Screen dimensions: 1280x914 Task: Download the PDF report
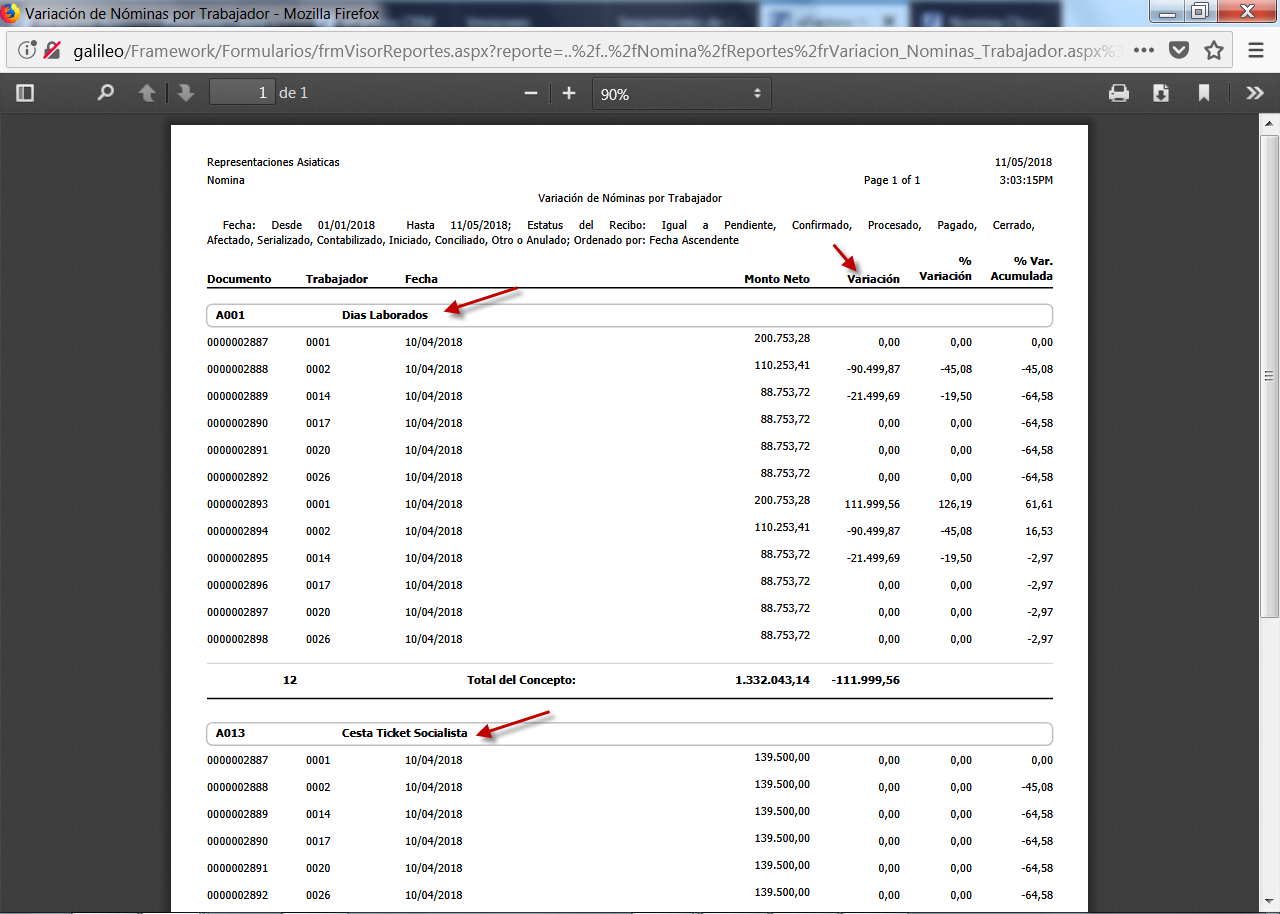[1161, 93]
